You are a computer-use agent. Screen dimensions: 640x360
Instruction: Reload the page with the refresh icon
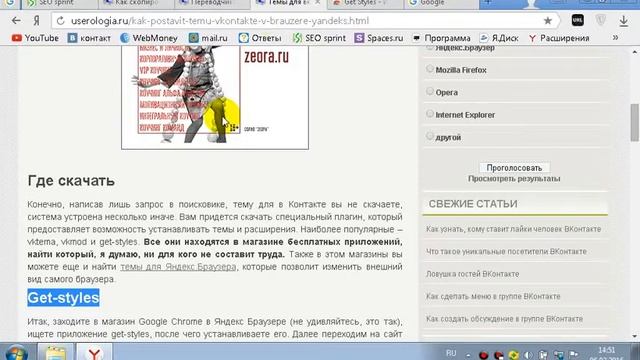point(60,21)
